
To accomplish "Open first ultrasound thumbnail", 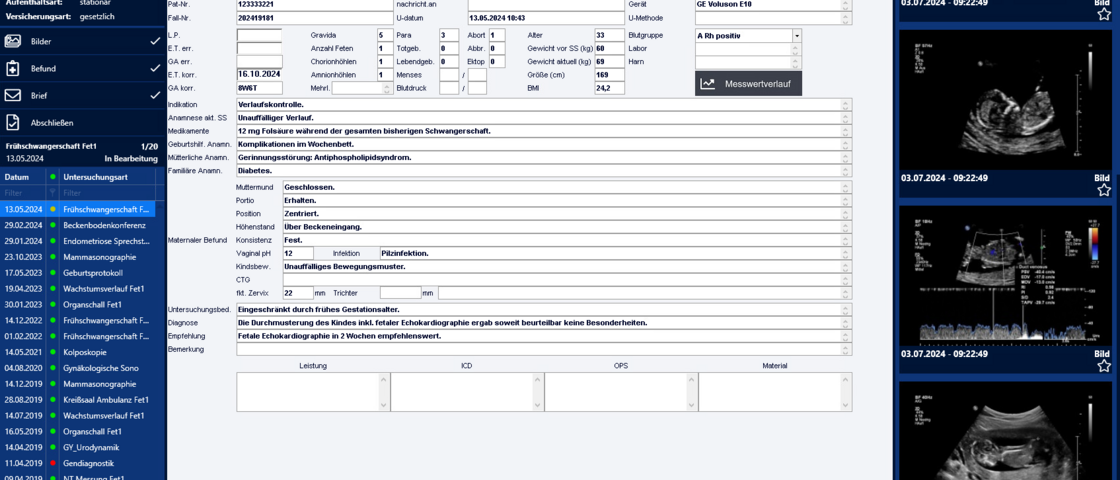I will point(1006,99).
